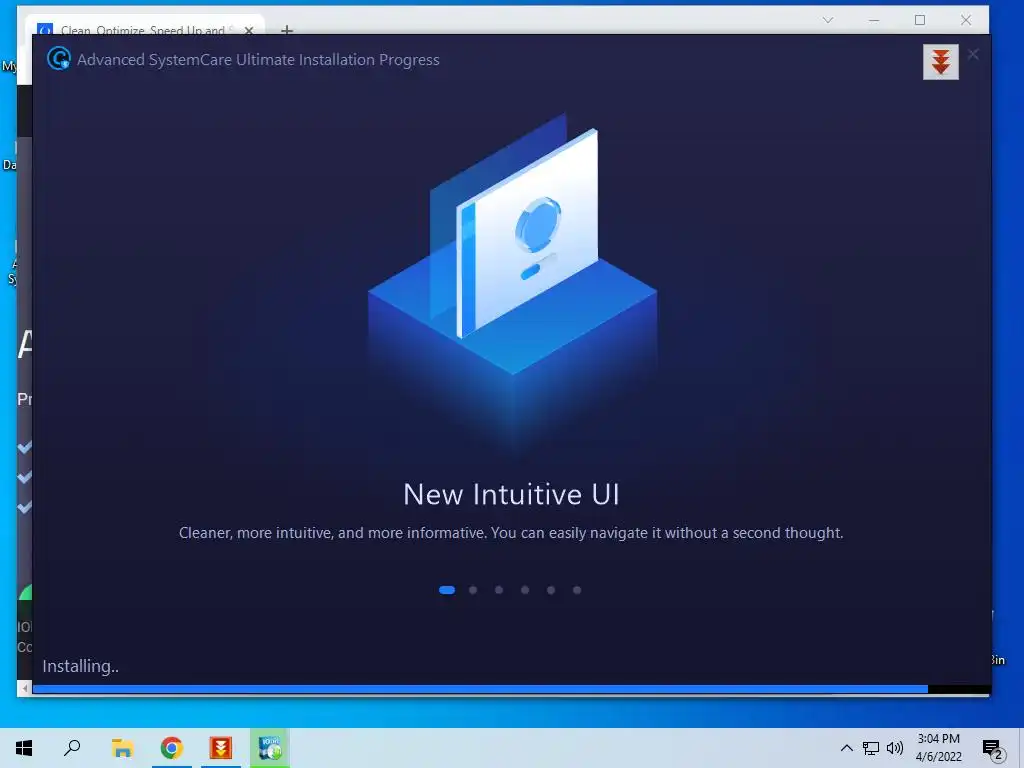Viewport: 1024px width, 768px height.
Task: Open volume control tray icon
Action: [895, 748]
